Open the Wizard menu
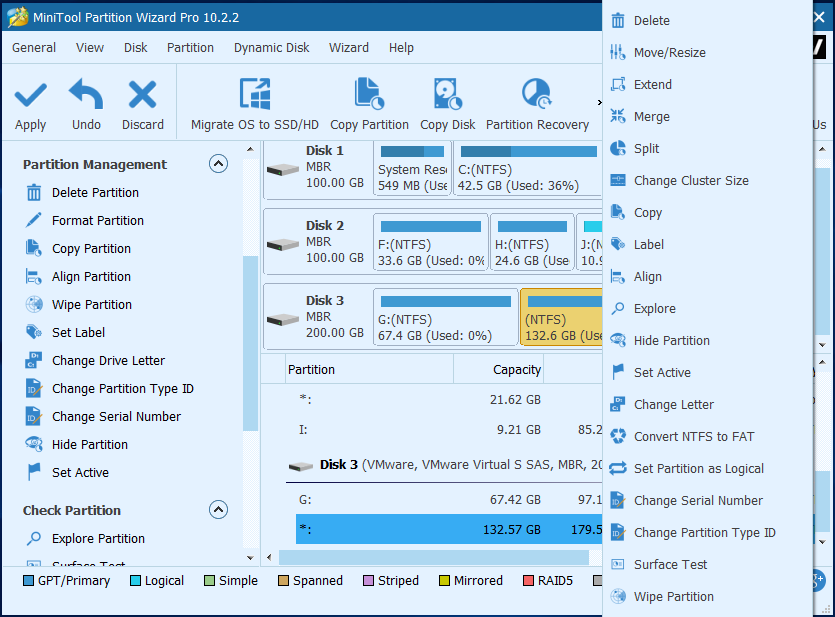Viewport: 835px width, 617px height. click(x=348, y=47)
